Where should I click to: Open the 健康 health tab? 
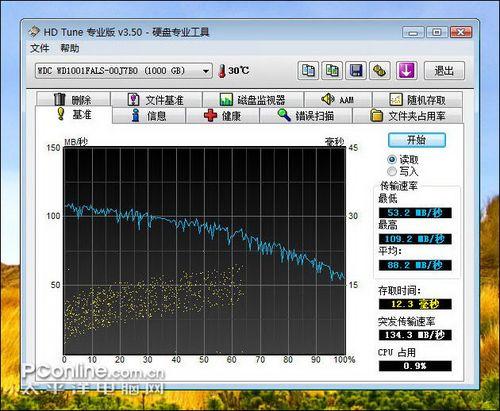[222, 116]
